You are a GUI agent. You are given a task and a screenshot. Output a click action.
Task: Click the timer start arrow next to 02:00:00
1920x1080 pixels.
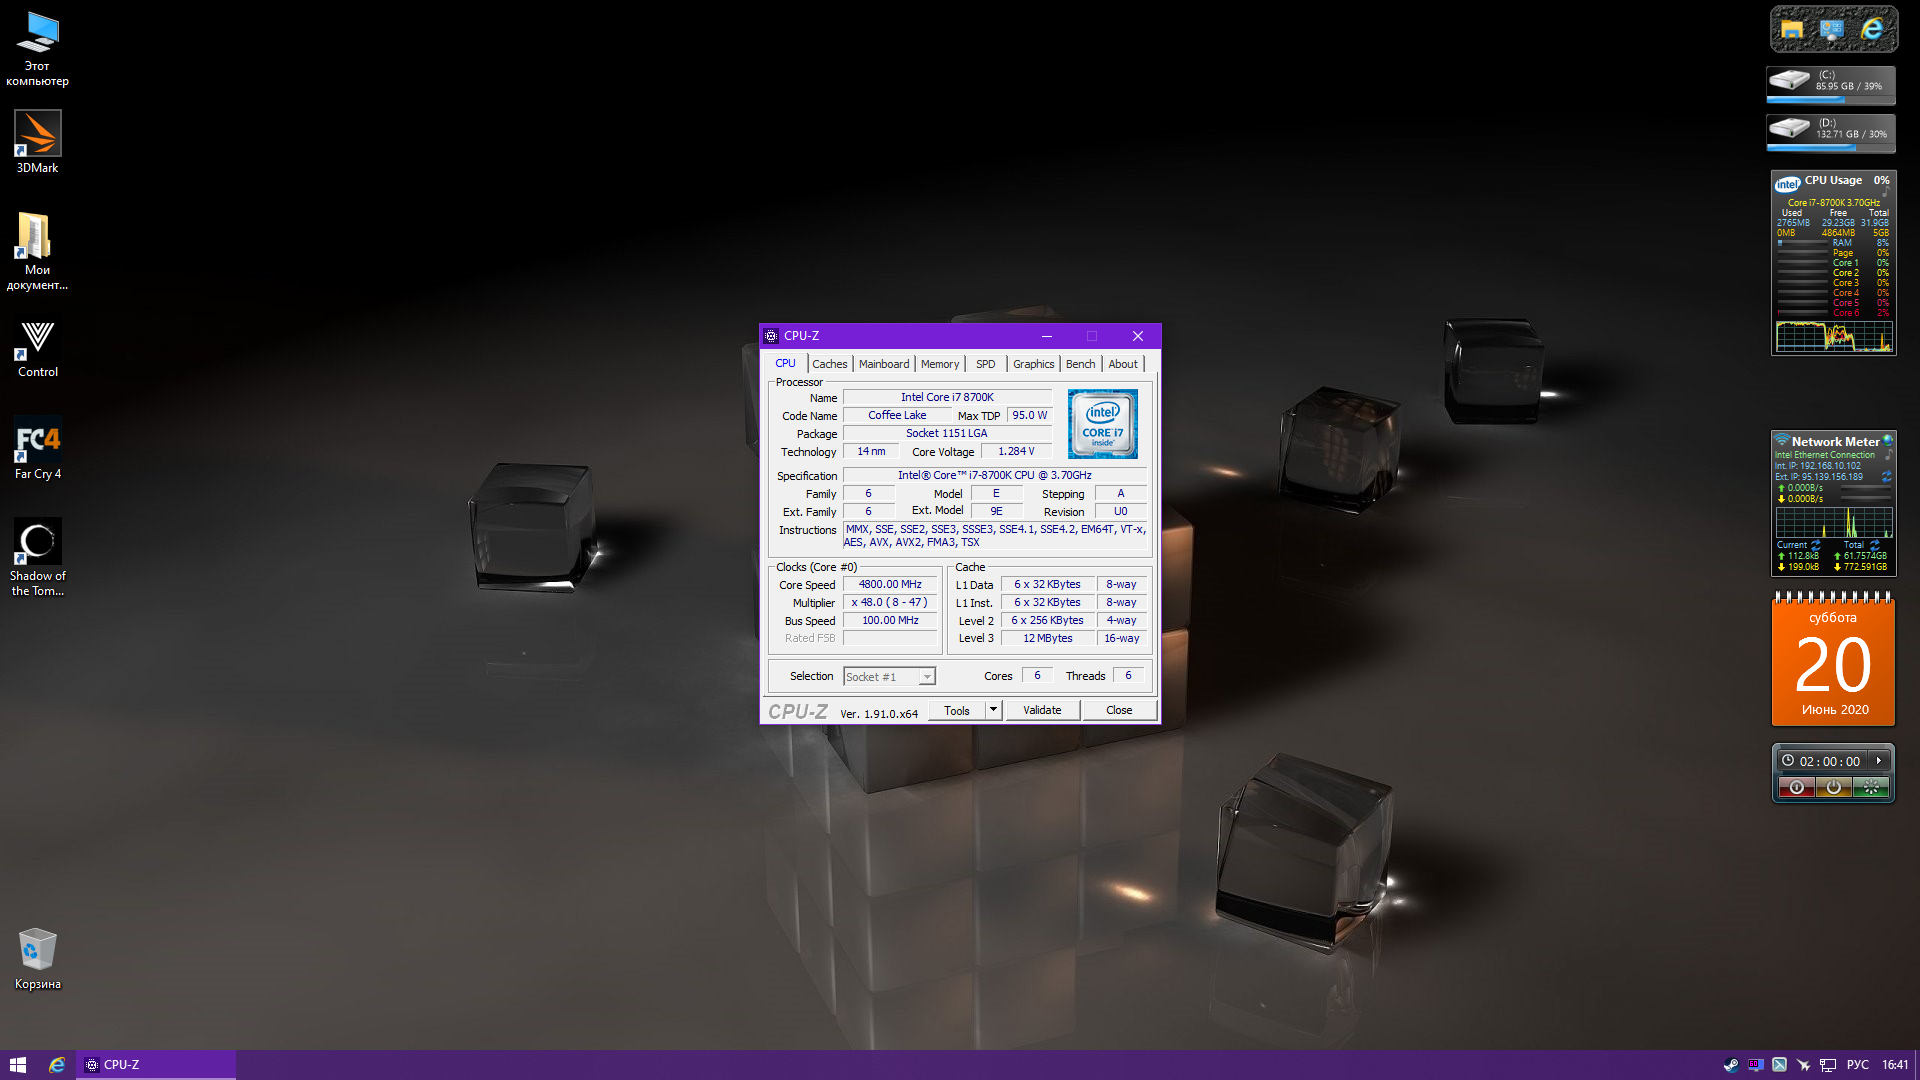(x=1879, y=761)
